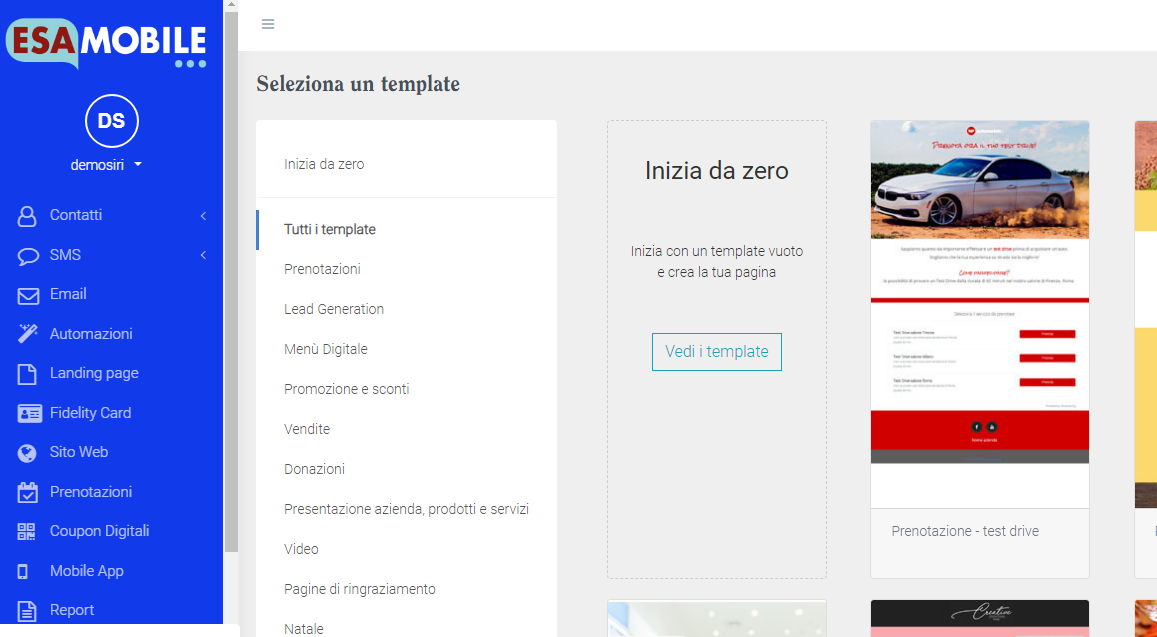Click the Inizia da zero card heading
This screenshot has width=1157, height=637.
[716, 171]
